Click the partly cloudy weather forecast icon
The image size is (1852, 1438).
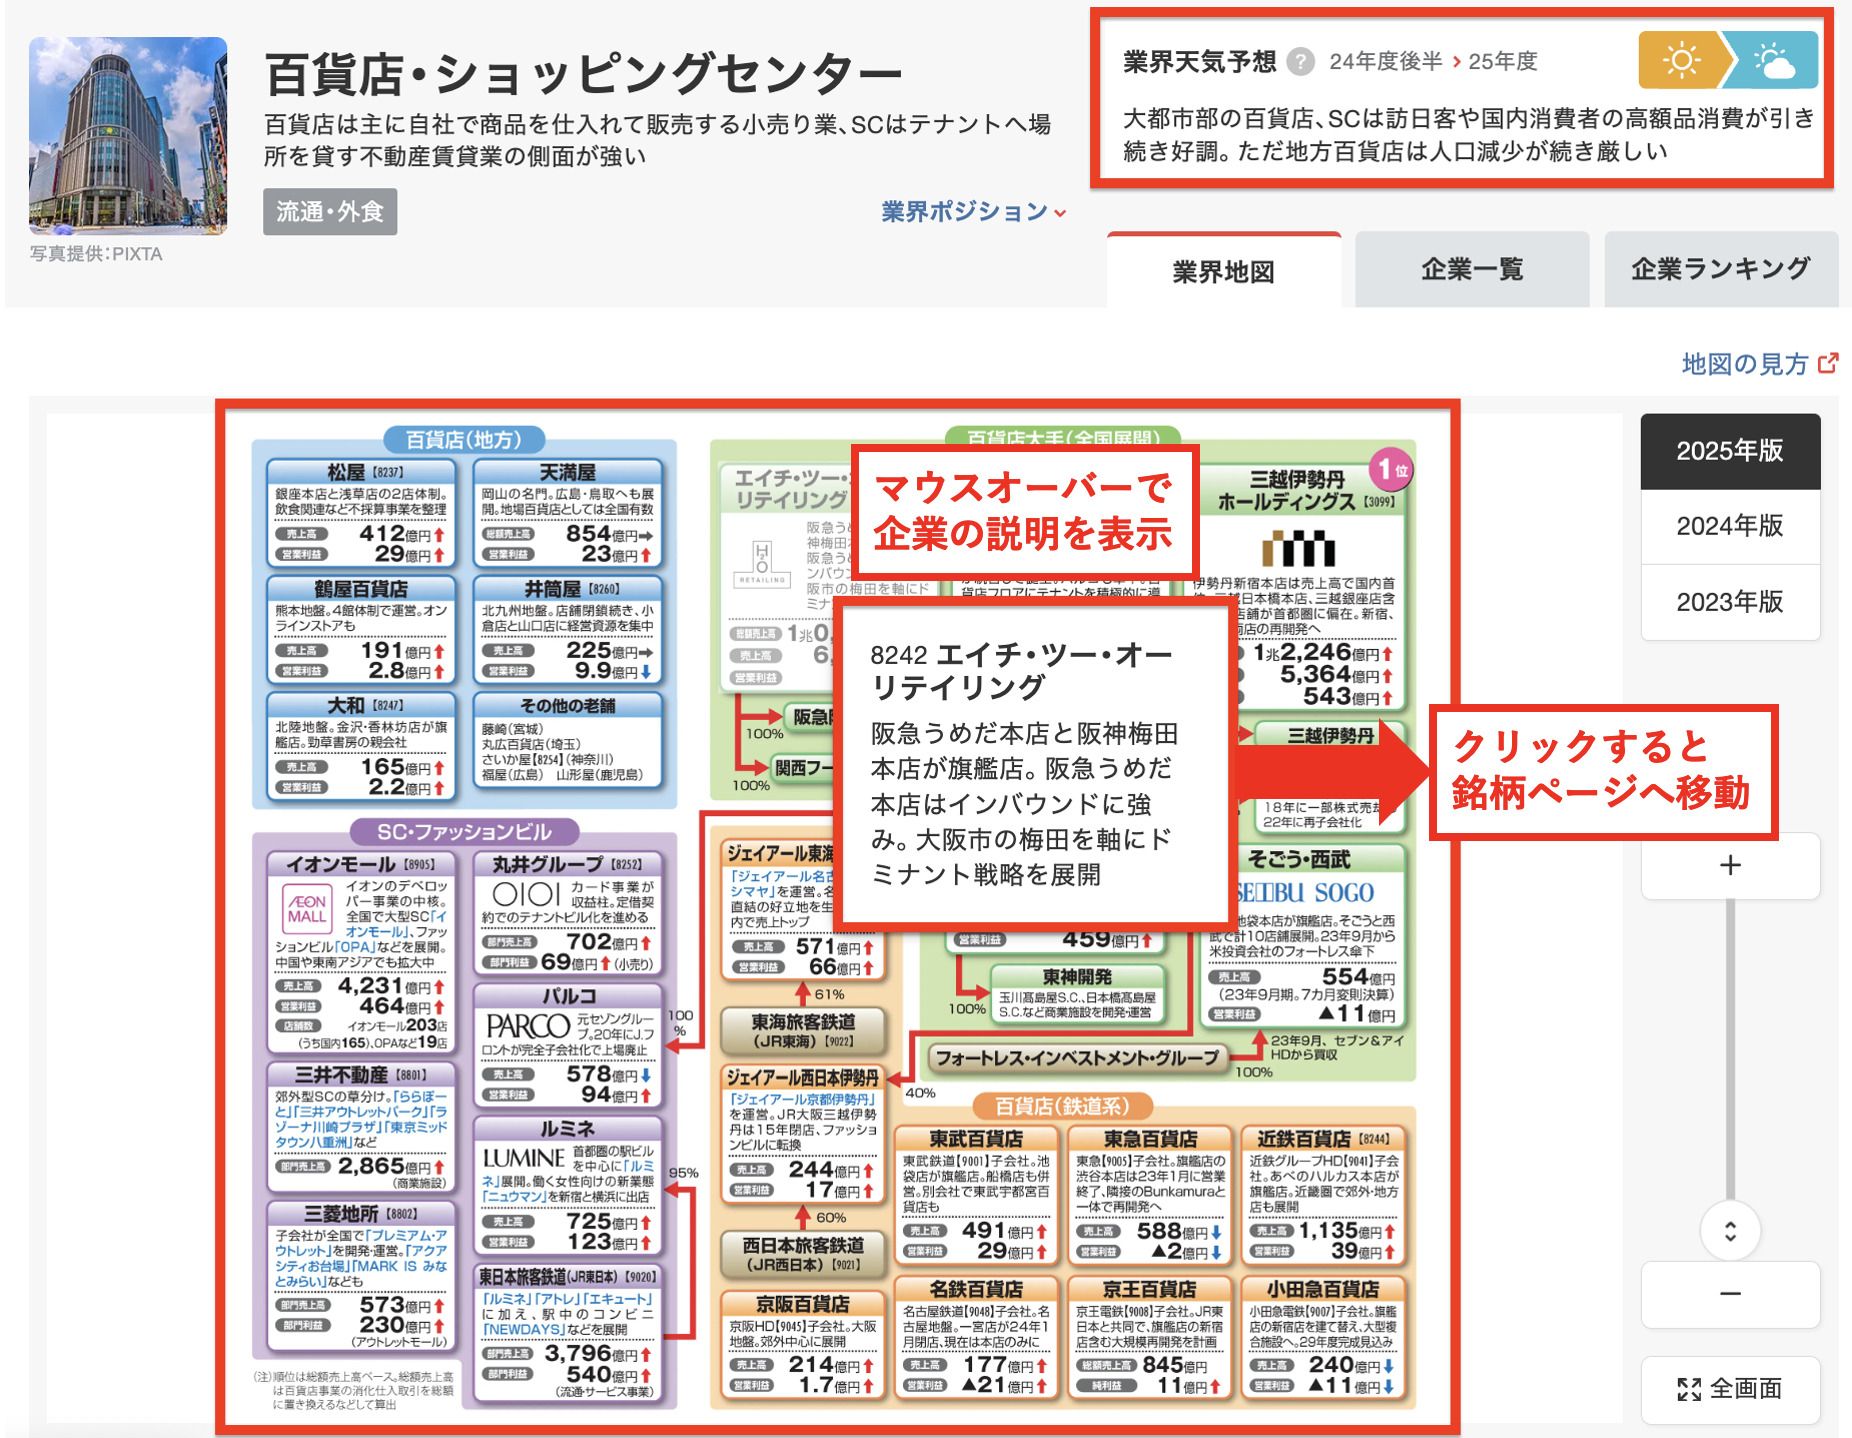click(x=1774, y=60)
